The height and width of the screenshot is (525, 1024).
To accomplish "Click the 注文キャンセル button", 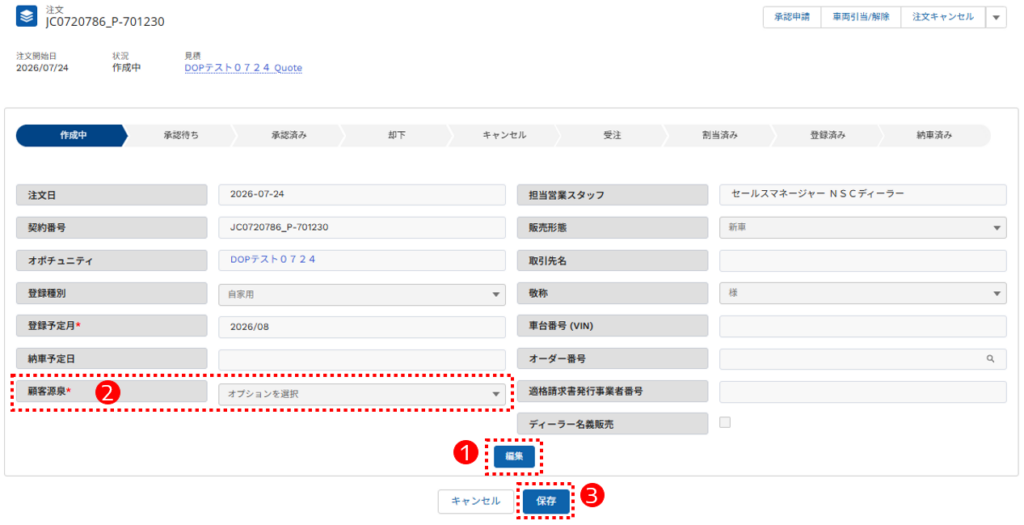I will point(943,17).
